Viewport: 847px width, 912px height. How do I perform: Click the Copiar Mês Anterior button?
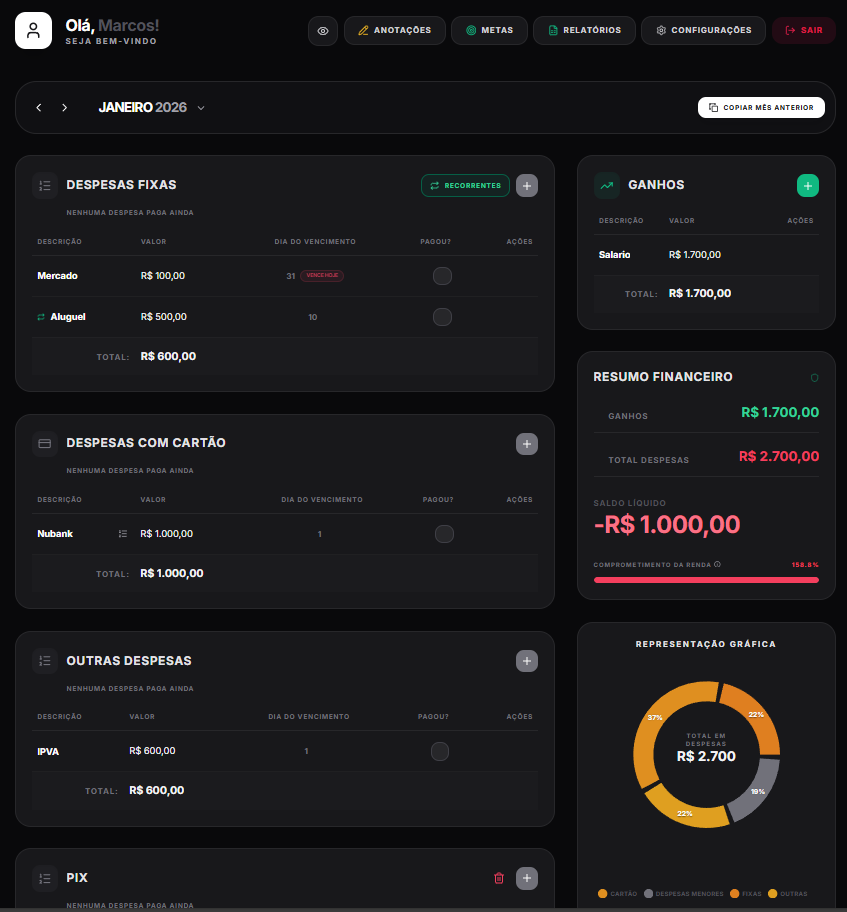point(761,107)
